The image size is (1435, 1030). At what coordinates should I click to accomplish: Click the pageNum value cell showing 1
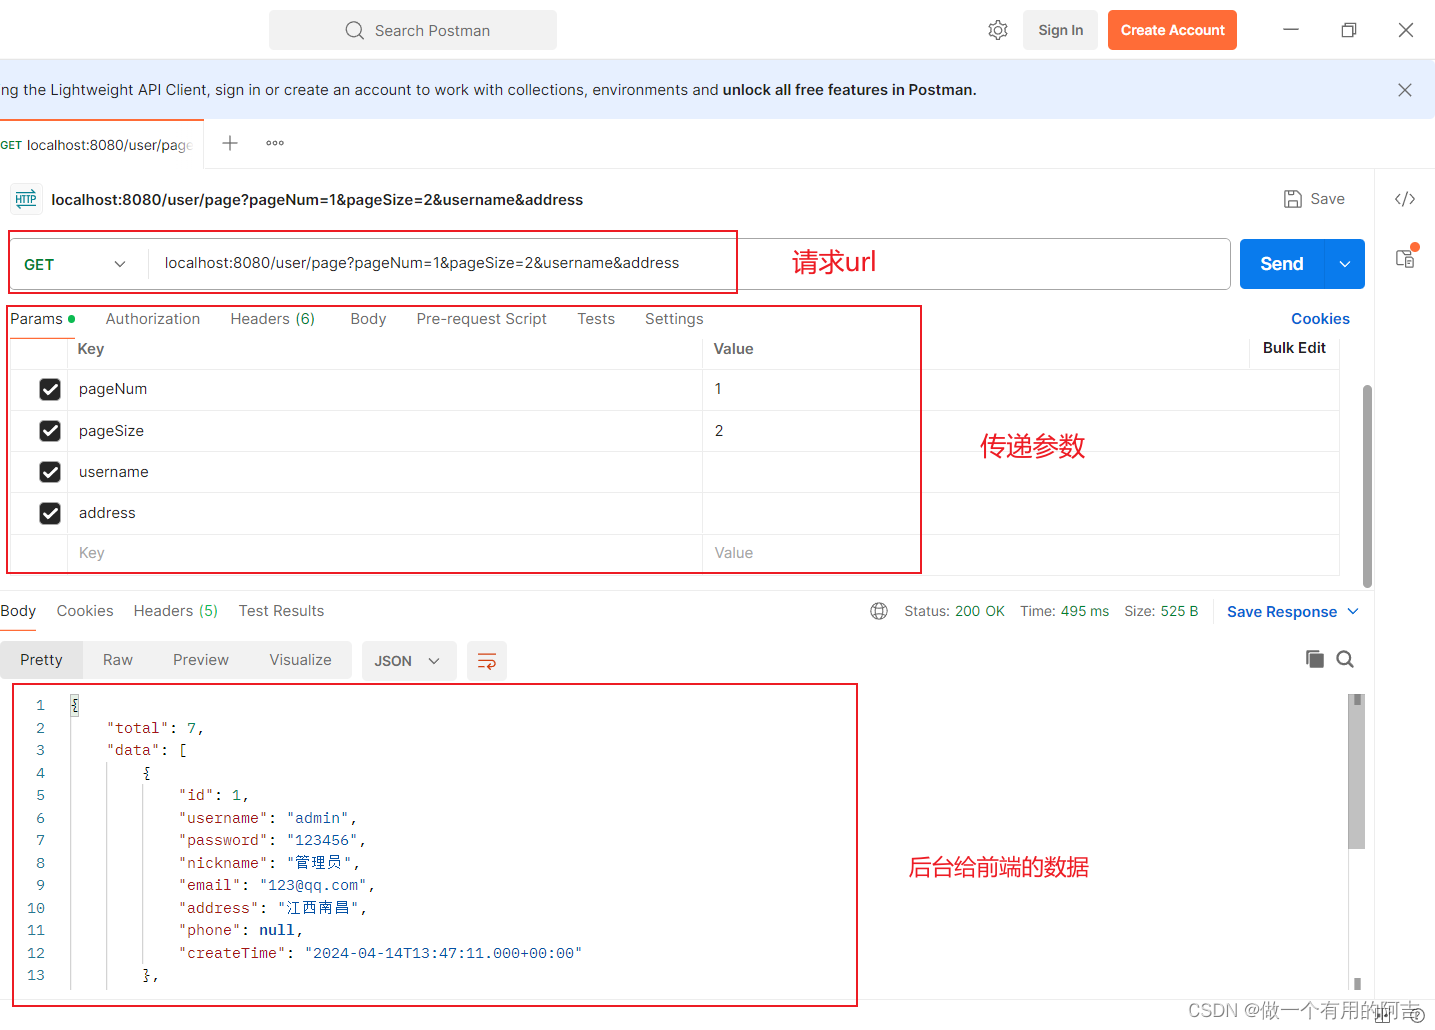[1021, 389]
